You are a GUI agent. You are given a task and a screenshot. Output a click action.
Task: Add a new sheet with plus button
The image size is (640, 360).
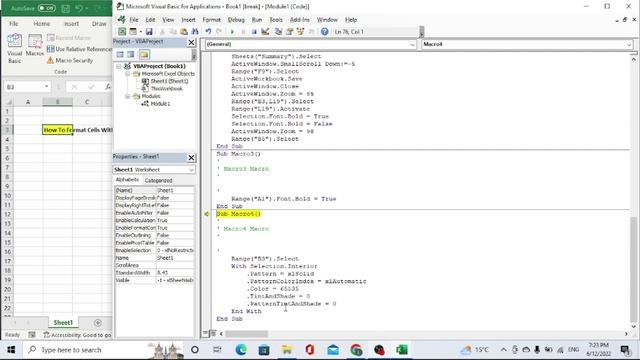click(x=98, y=323)
